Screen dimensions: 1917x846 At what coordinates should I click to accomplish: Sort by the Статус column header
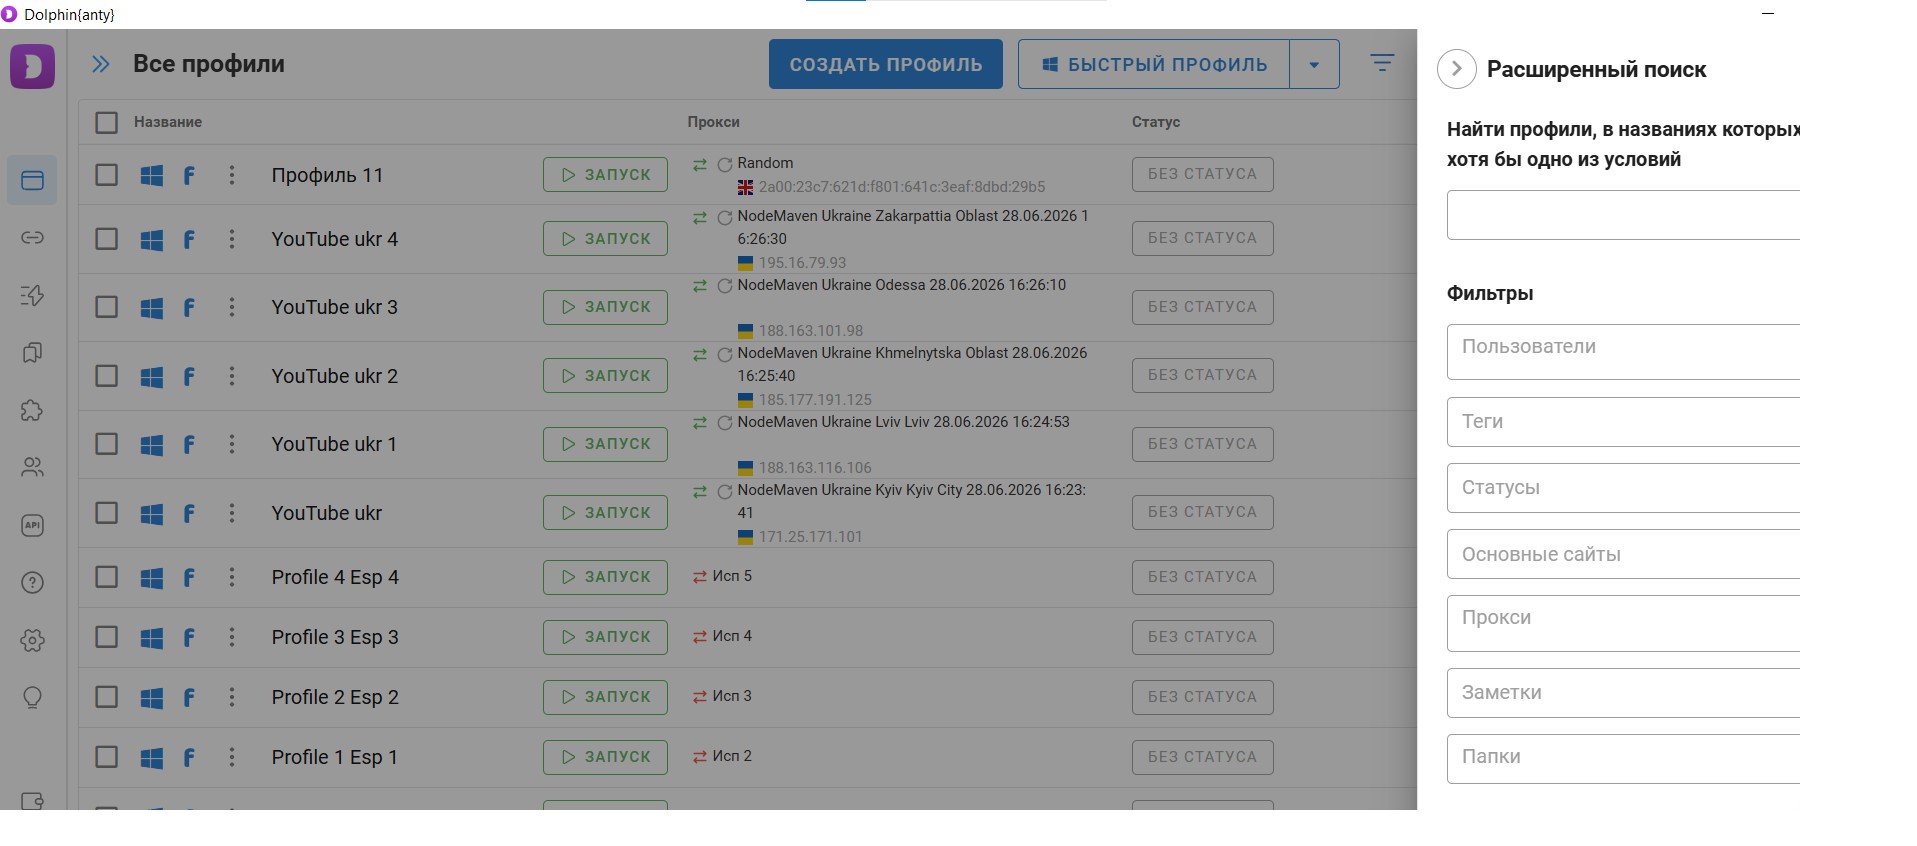tap(1156, 122)
